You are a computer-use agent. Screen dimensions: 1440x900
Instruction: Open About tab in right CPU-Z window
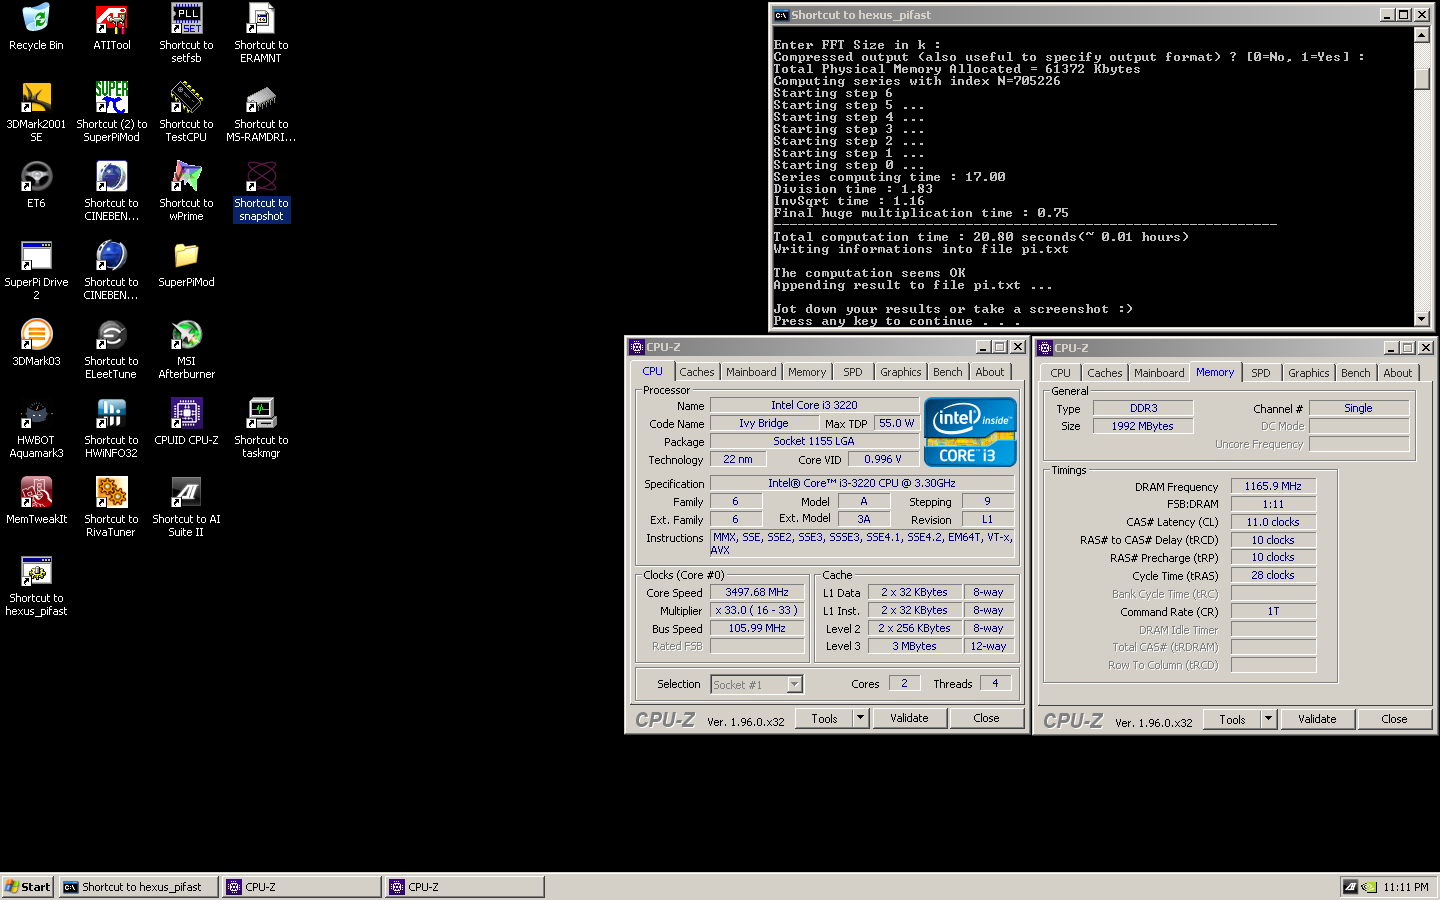[x=1398, y=373]
